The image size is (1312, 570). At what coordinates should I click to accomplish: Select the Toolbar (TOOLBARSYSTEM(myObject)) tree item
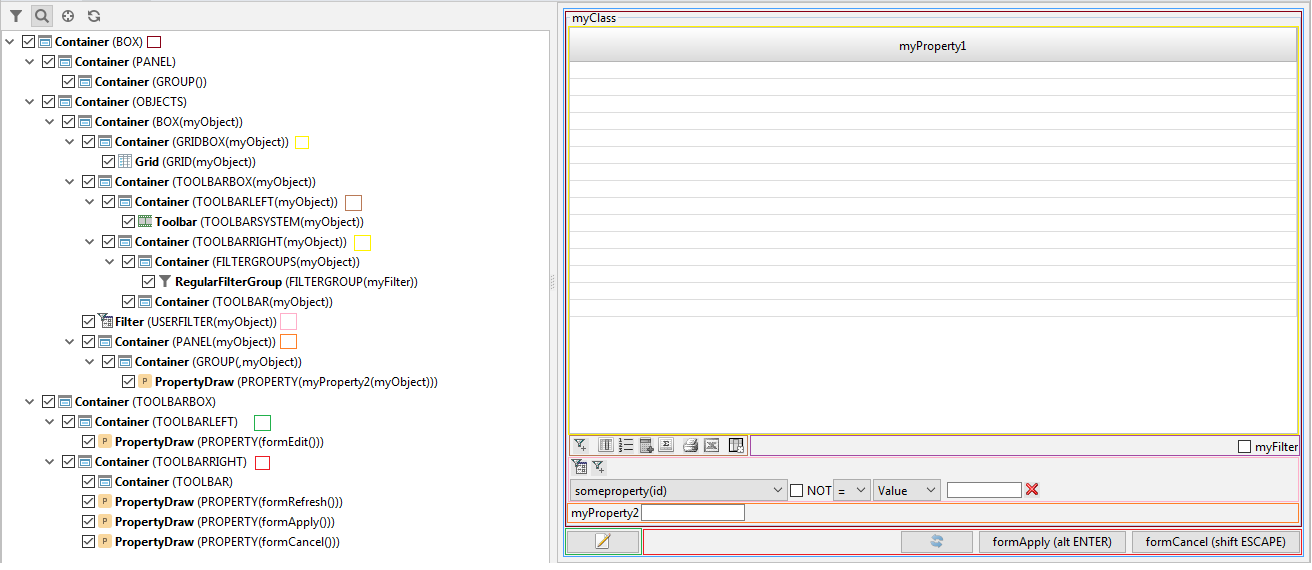[x=259, y=222]
